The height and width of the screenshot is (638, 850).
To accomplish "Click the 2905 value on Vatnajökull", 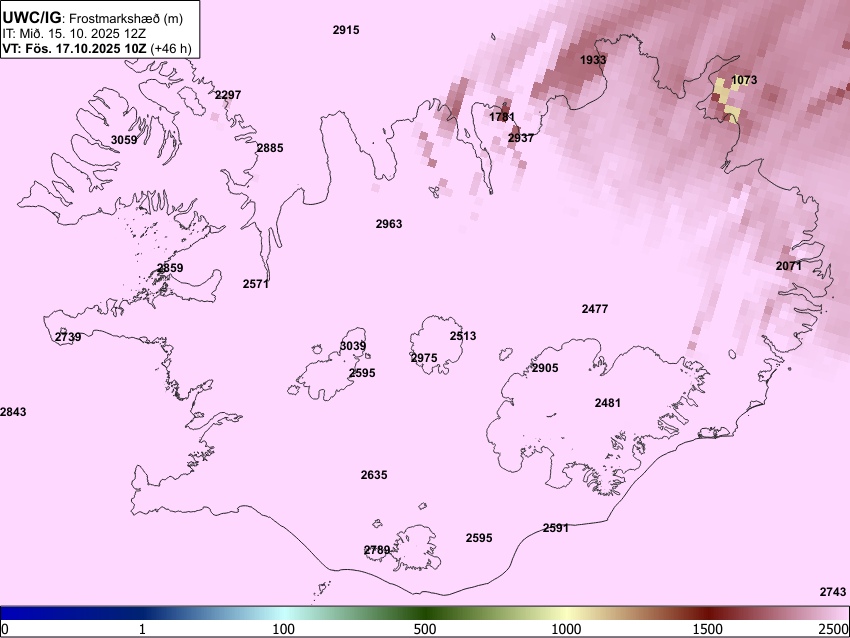I will coord(545,368).
